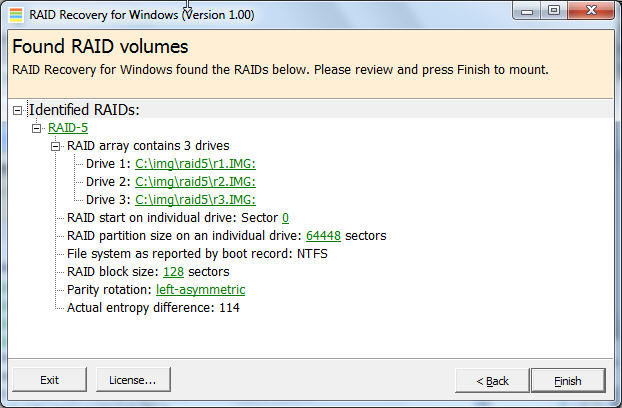Select the Drive 1: label
This screenshot has height=408, width=622.
(x=108, y=164)
